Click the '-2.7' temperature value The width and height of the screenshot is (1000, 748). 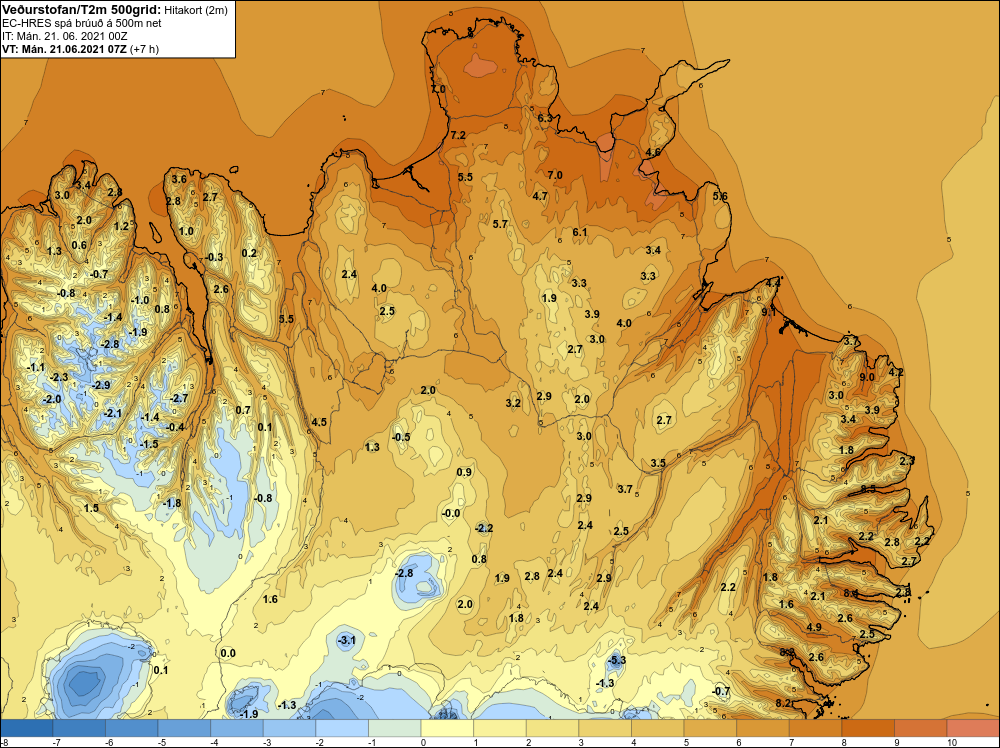179,398
